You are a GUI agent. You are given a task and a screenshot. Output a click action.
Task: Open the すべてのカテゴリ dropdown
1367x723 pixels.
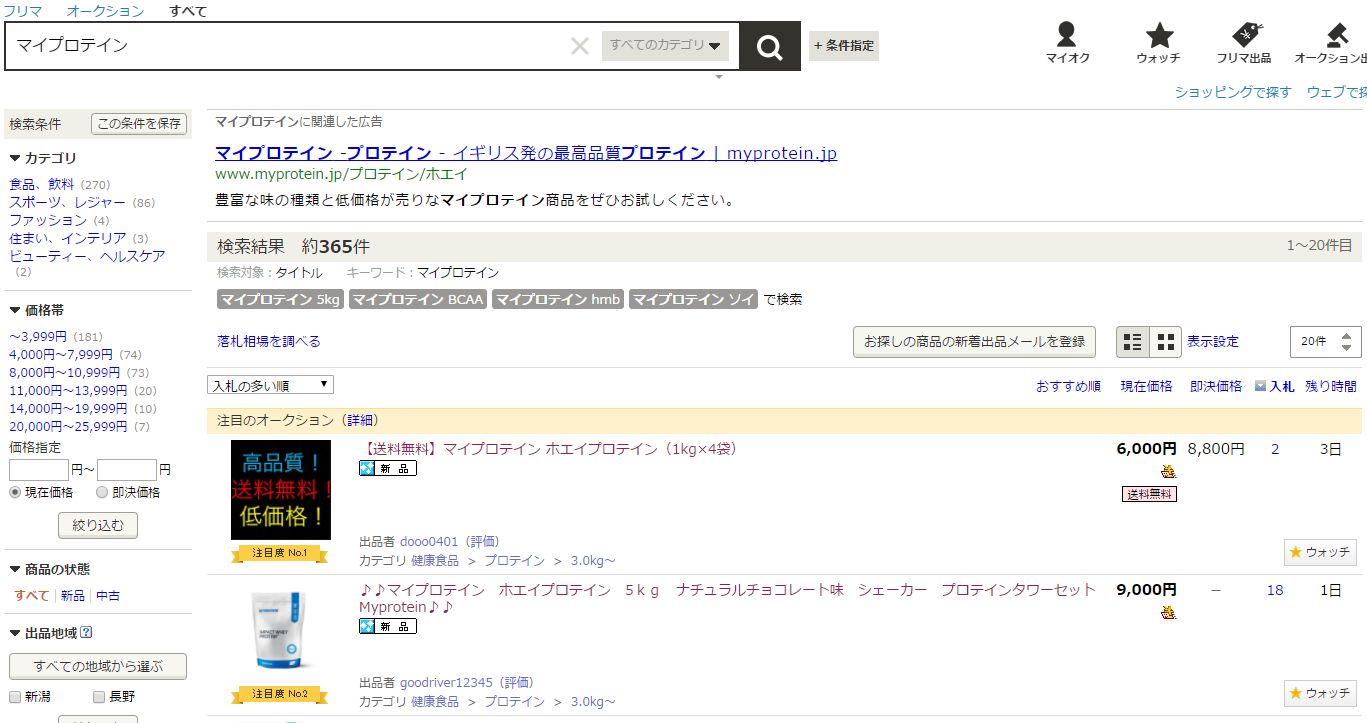click(x=665, y=45)
